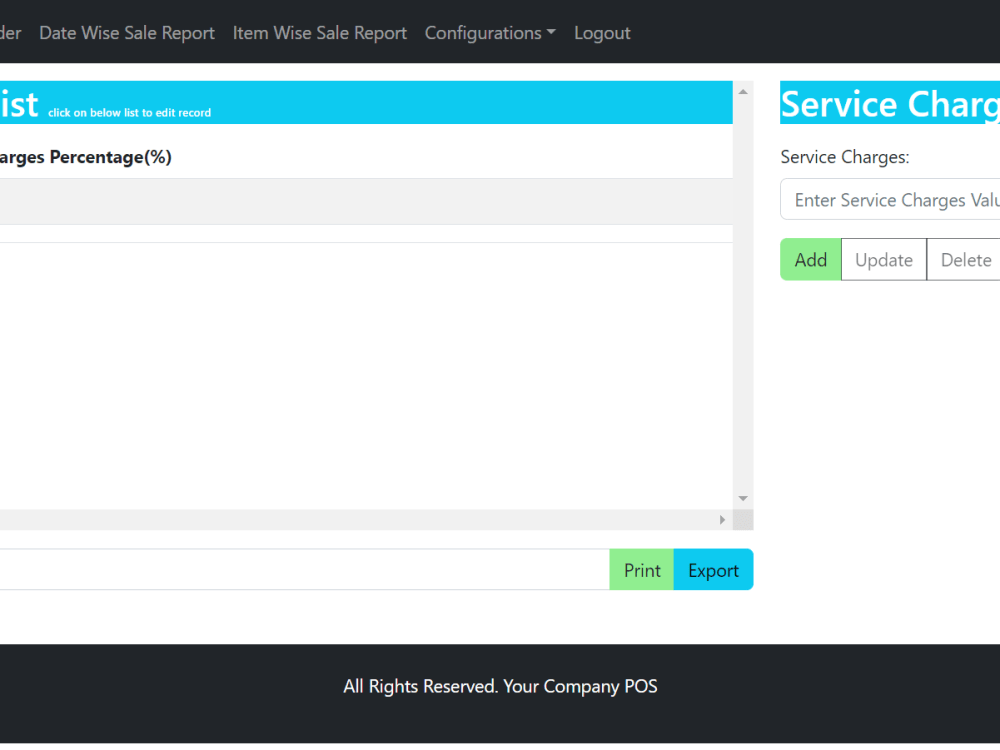1000x750 pixels.
Task: Click the Print button
Action: 641,569
